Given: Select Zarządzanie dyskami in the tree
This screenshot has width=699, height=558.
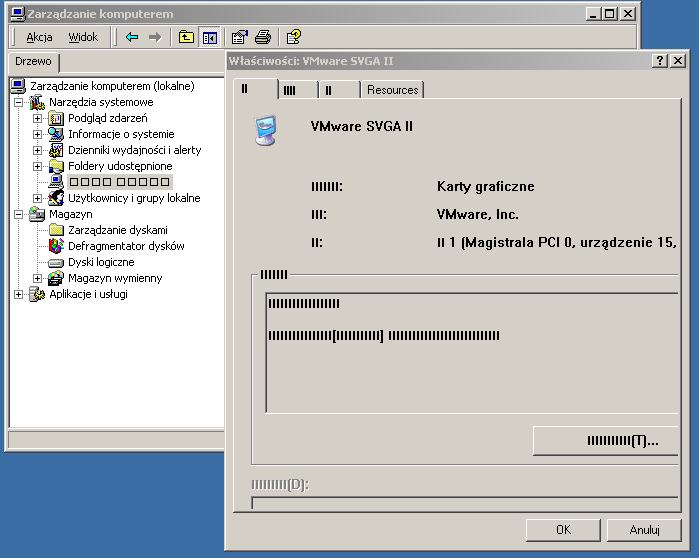Looking at the screenshot, I should pyautogui.click(x=118, y=230).
